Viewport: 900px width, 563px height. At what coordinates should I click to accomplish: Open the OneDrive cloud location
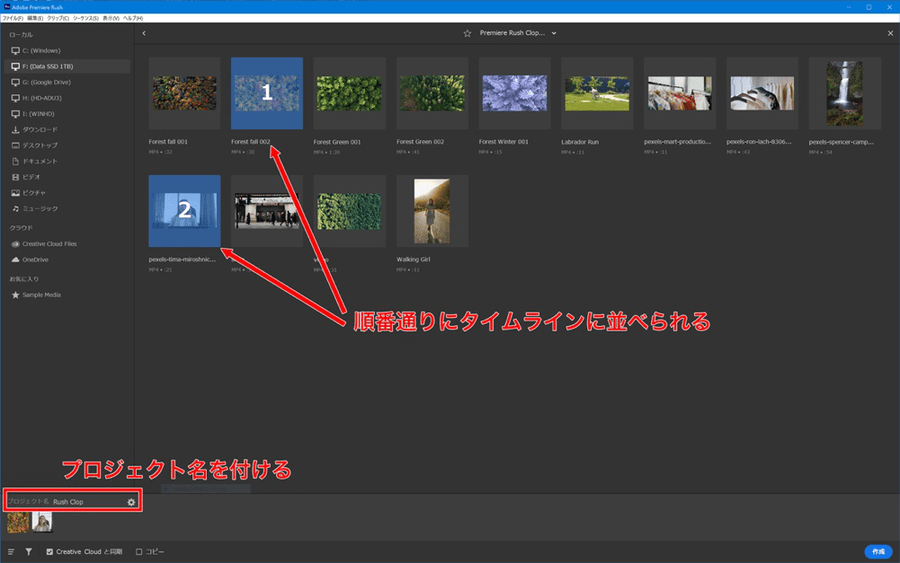point(38,260)
